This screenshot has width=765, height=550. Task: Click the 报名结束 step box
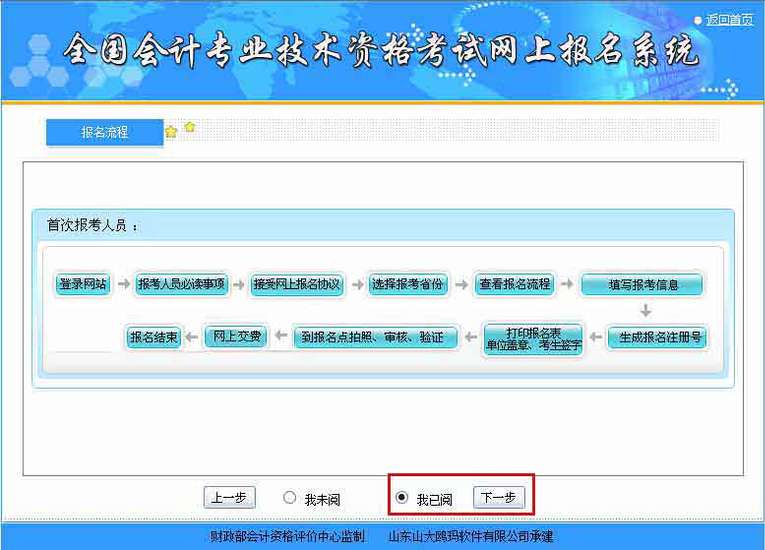tap(154, 338)
